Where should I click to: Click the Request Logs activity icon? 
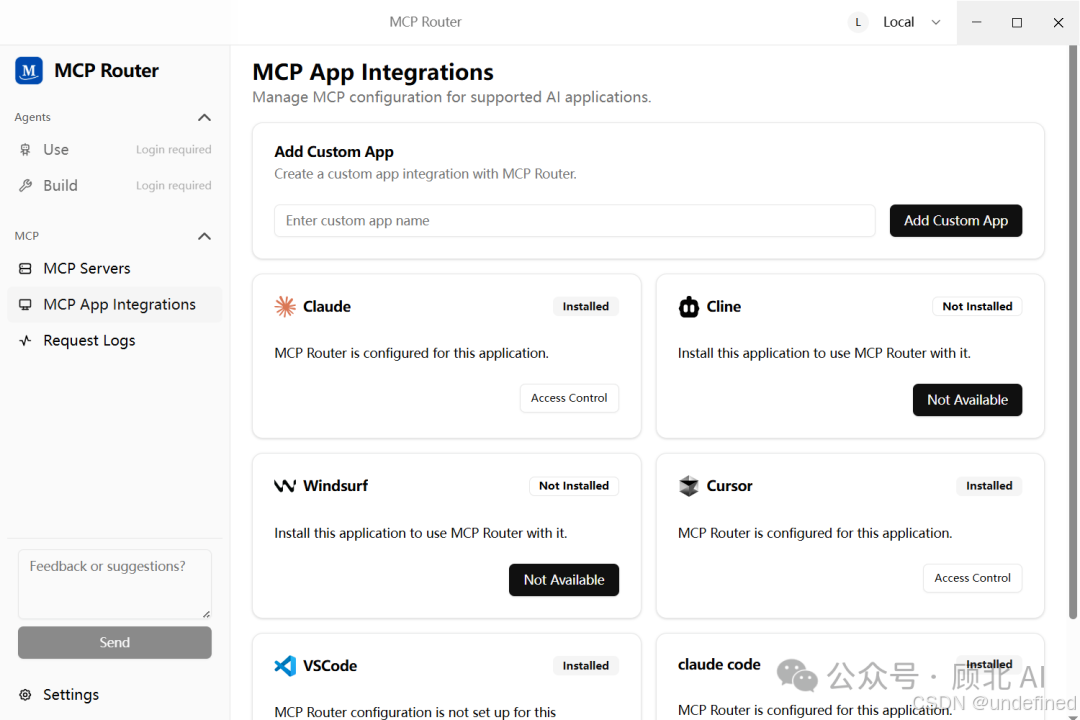[x=25, y=340]
